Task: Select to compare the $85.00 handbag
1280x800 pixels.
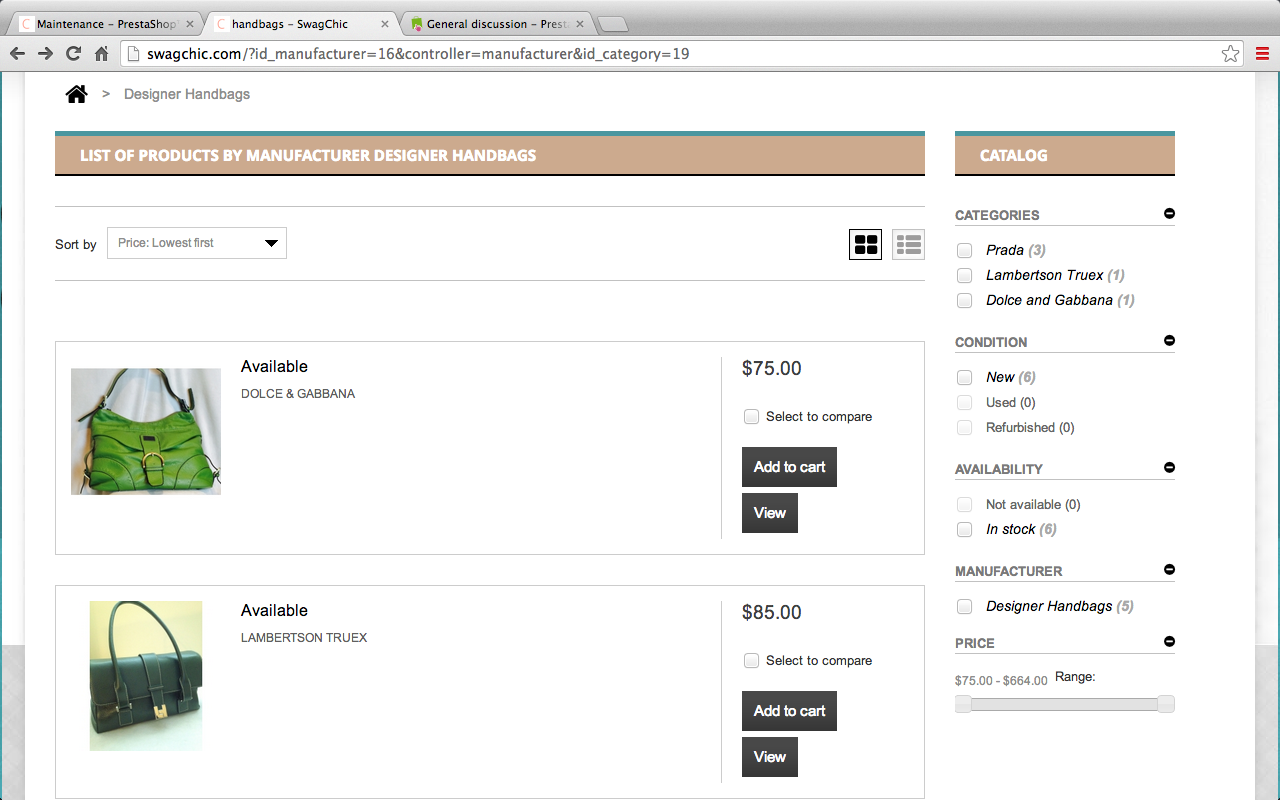Action: (751, 660)
